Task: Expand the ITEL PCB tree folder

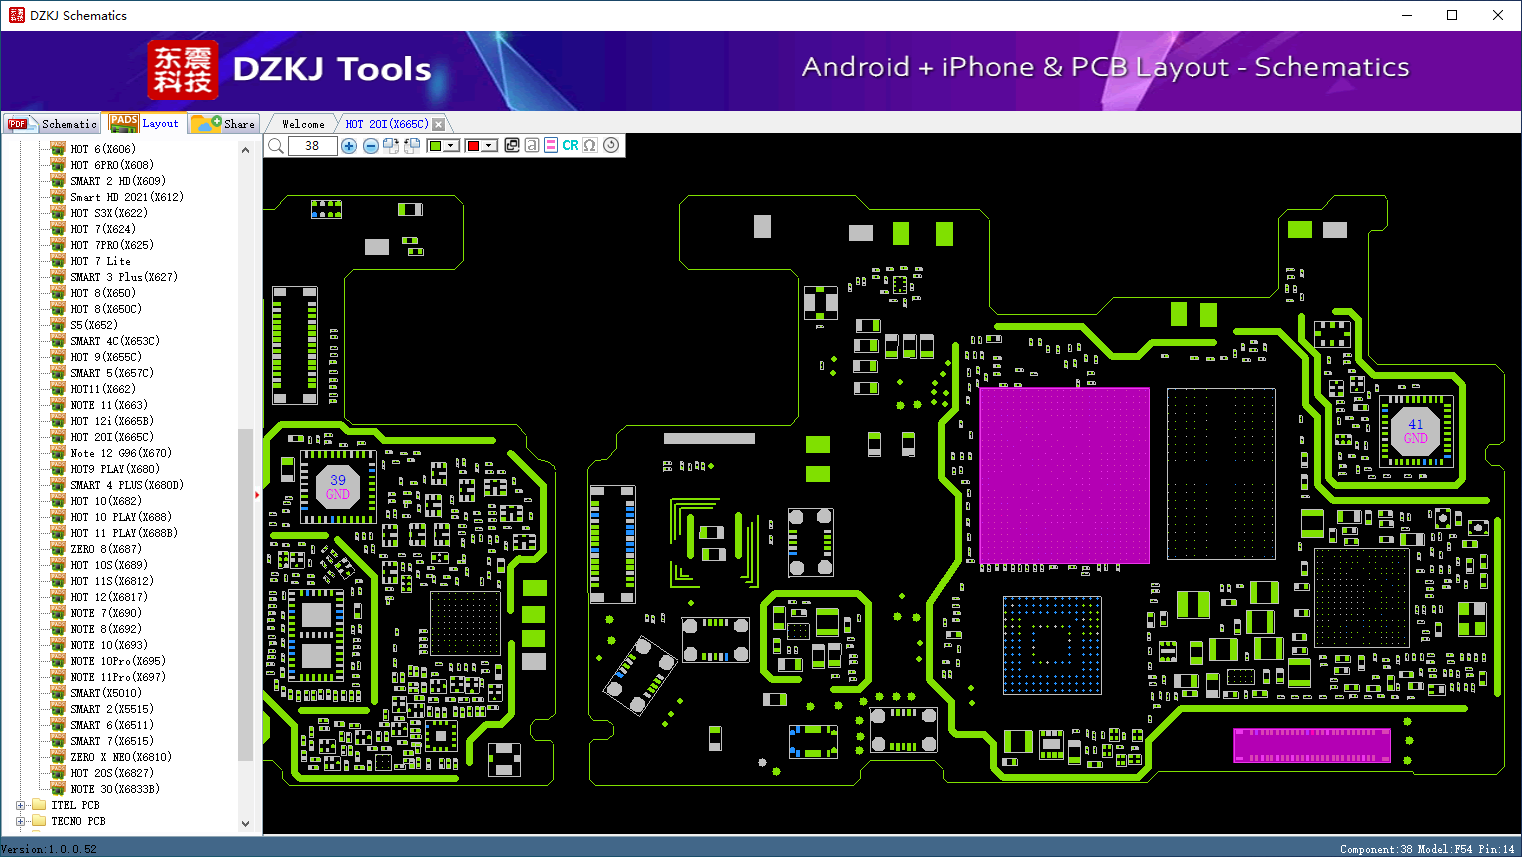Action: point(20,805)
